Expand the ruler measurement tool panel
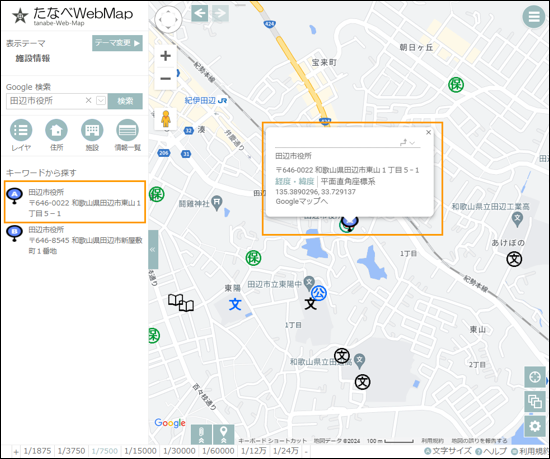The height and width of the screenshot is (459, 550). tap(201, 434)
